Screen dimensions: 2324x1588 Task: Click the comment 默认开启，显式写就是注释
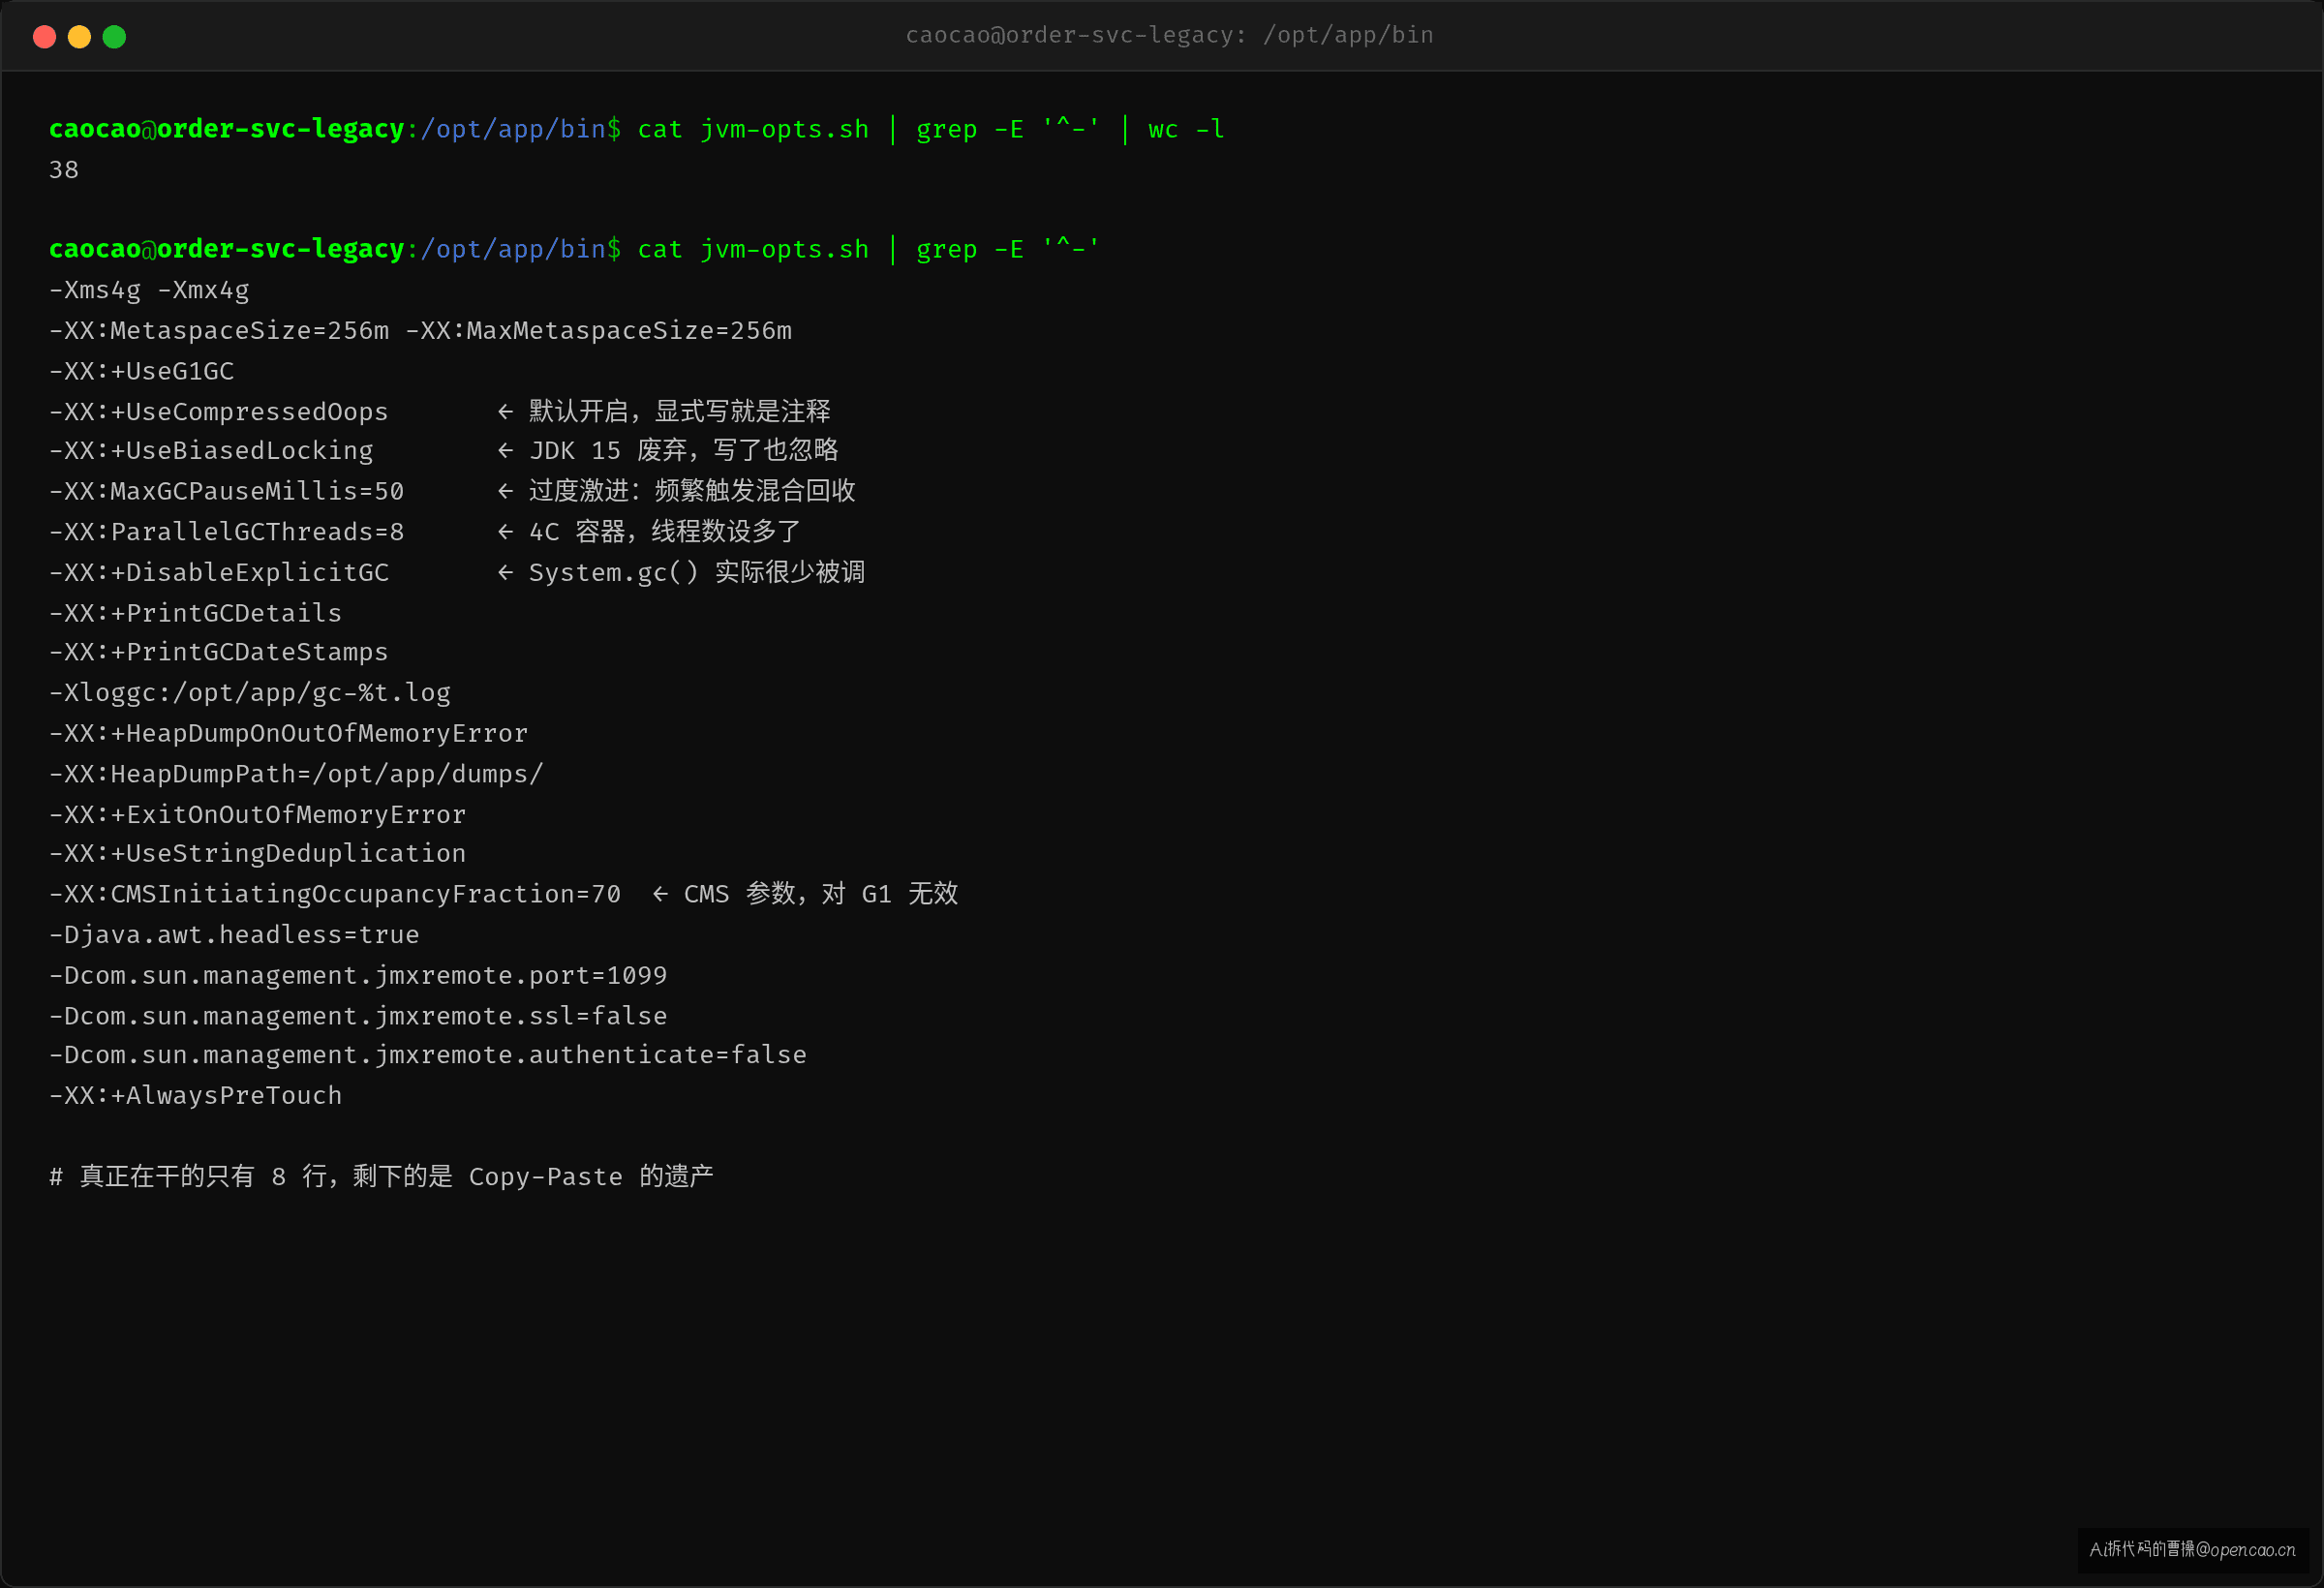[x=679, y=411]
